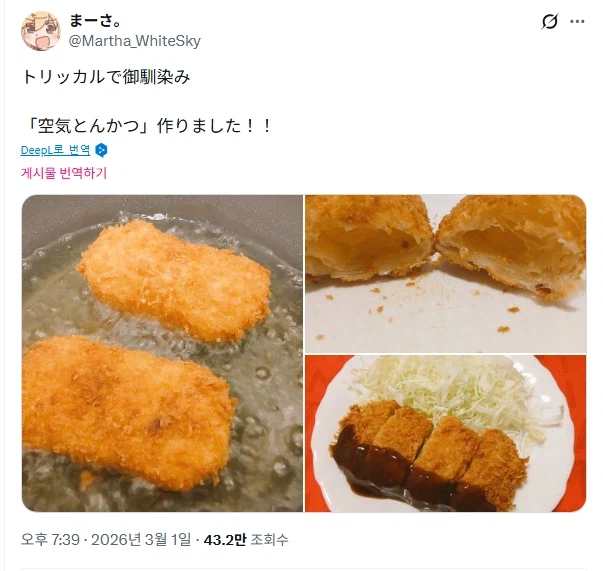Click the tweet text 空気とんかつ line
The image size is (603, 571).
[x=147, y=126]
